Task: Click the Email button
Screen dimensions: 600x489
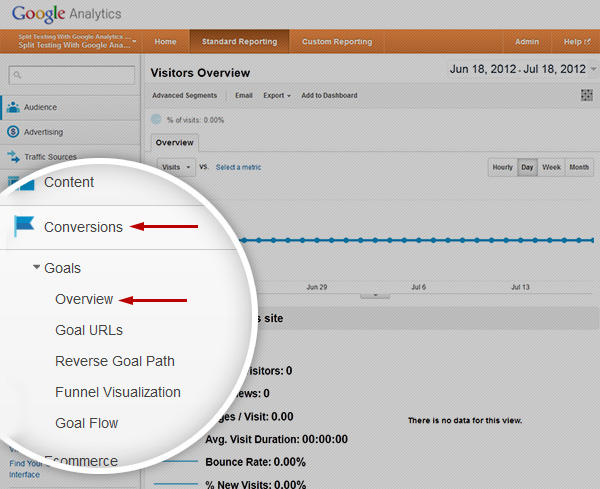Action: [244, 95]
